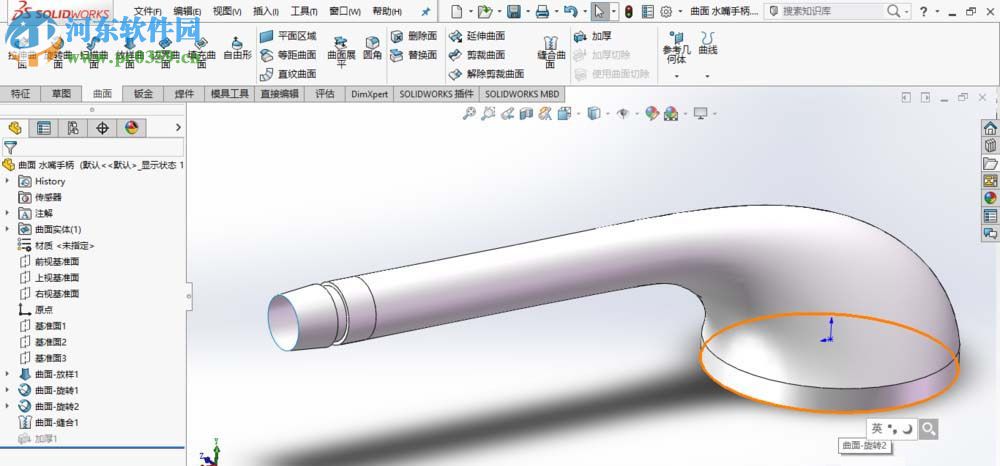
Task: Expand the 曲面-旋转2 feature
Action: 7,405
